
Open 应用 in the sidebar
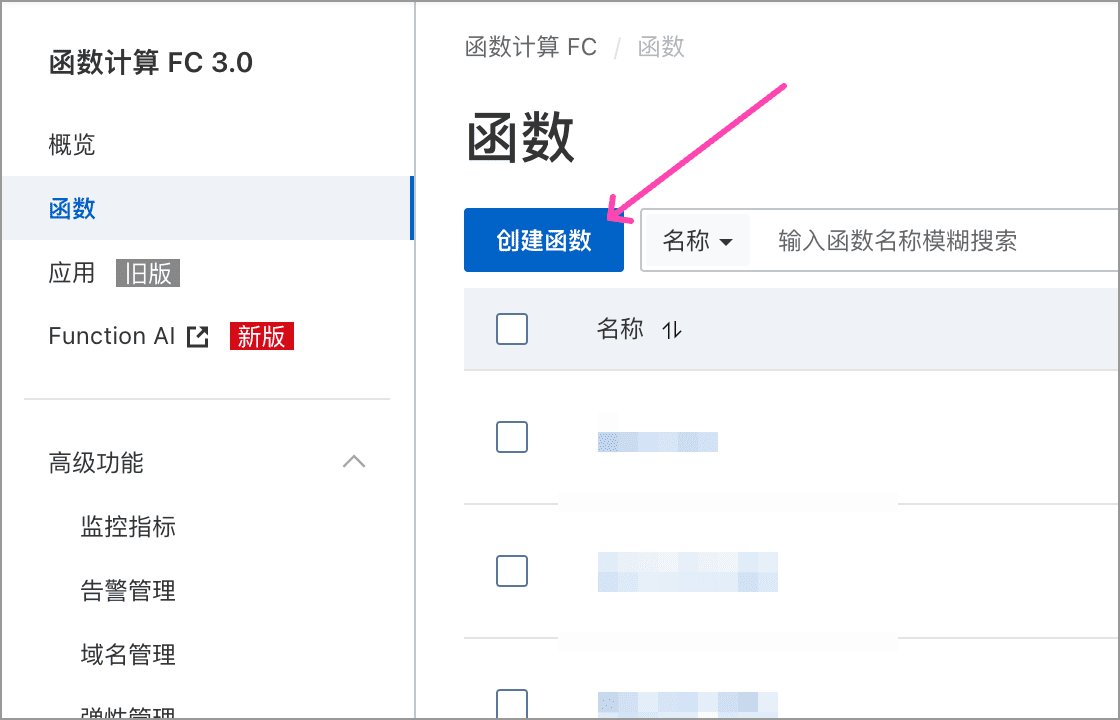tap(71, 273)
